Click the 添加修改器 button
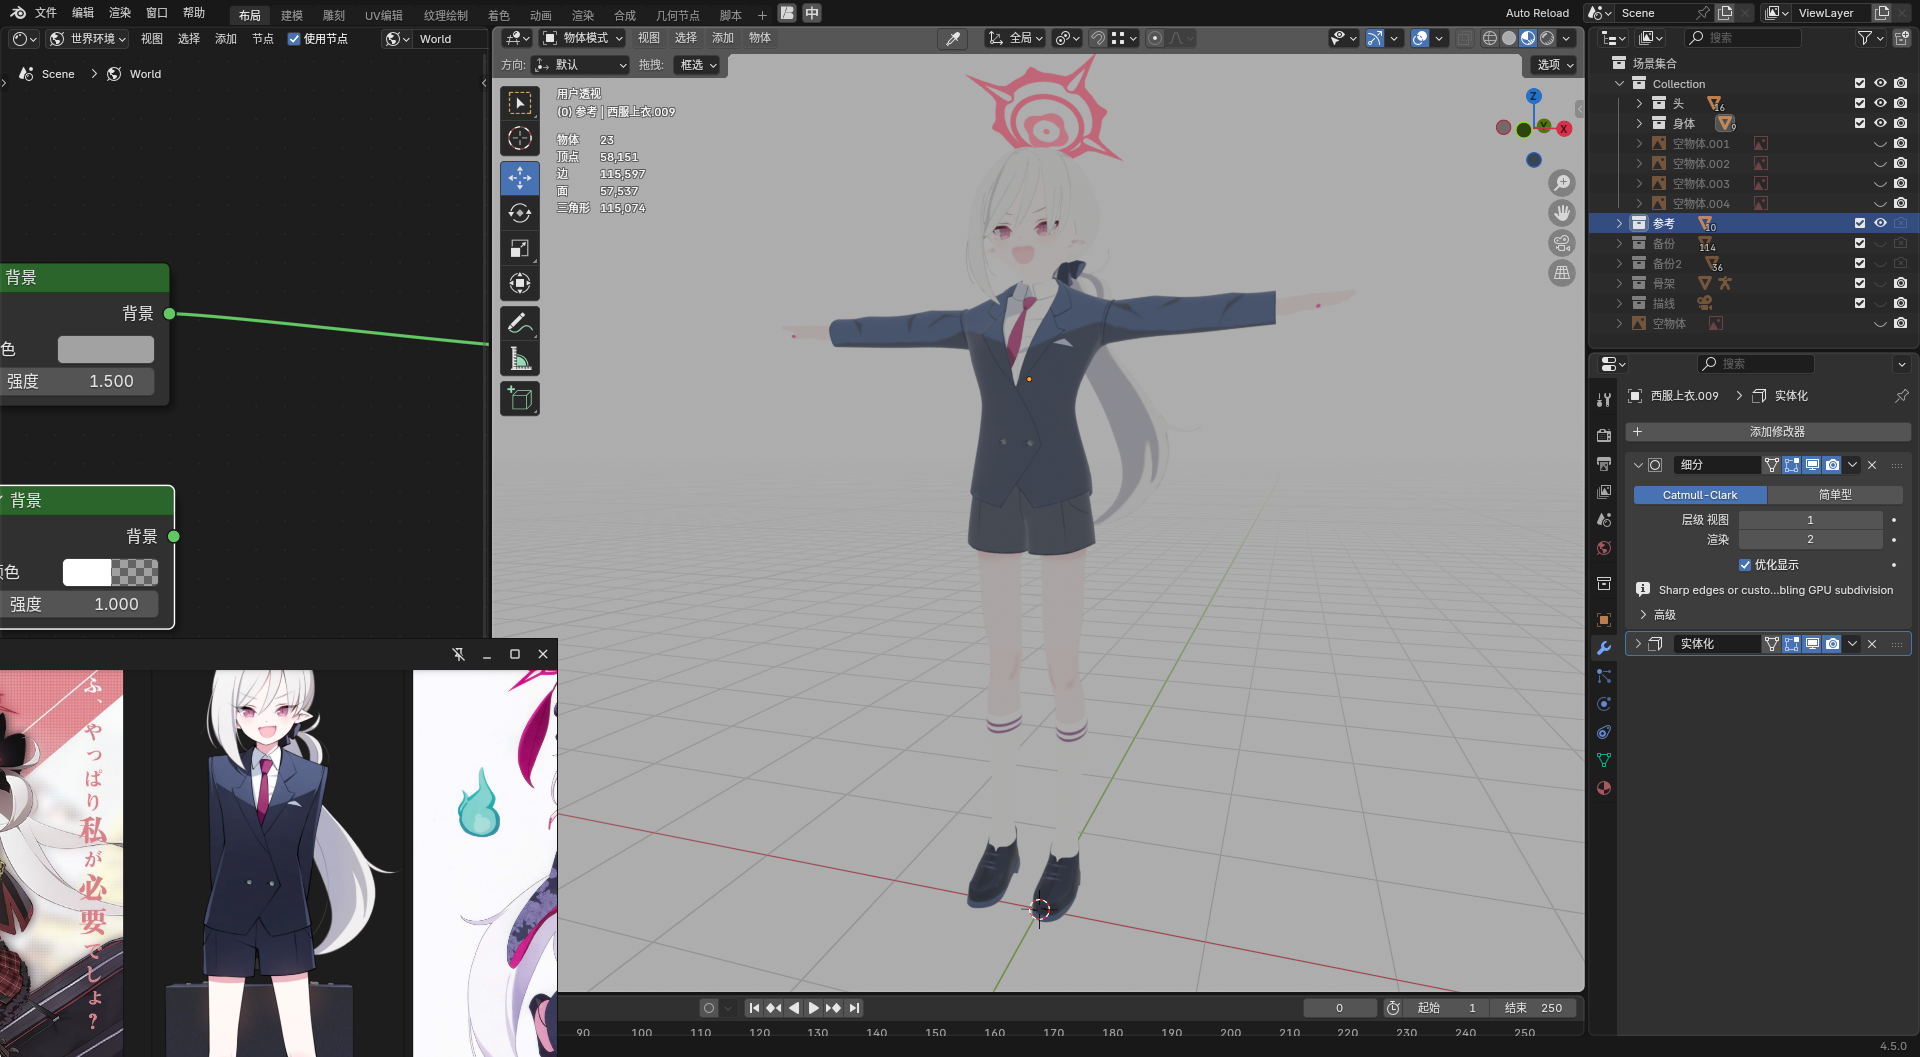Image resolution: width=1920 pixels, height=1057 pixels. [1768, 432]
